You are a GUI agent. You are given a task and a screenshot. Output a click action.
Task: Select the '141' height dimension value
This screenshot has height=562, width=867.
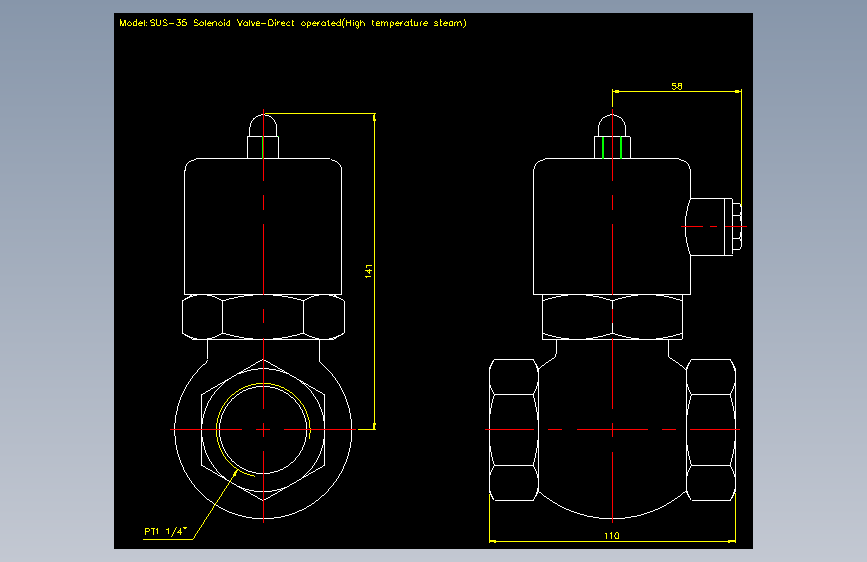[x=369, y=271]
